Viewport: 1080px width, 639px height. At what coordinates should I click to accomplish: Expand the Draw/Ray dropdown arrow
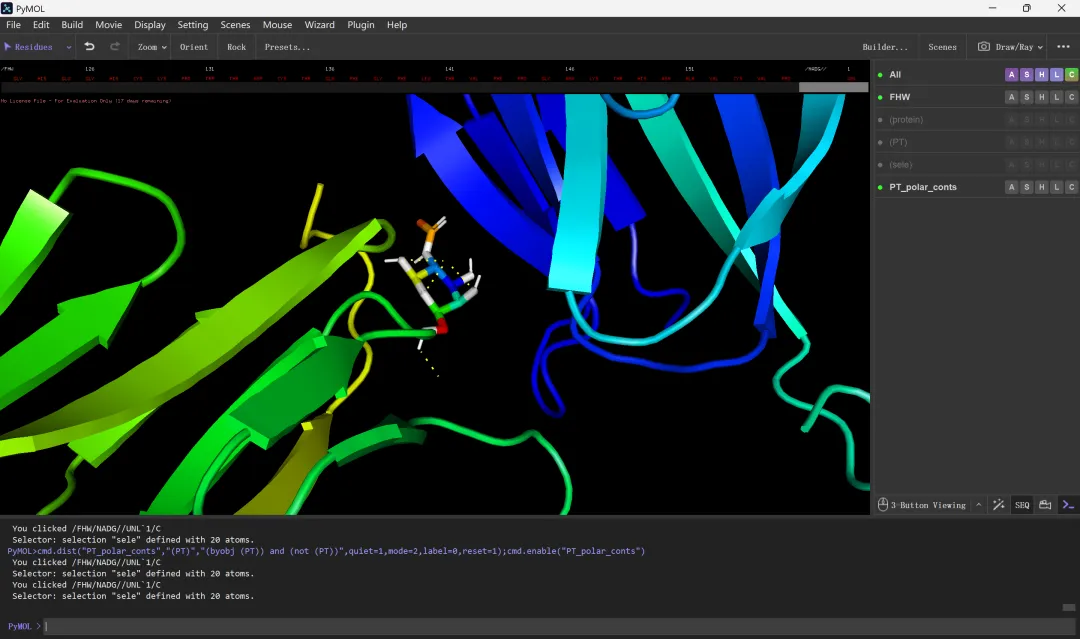pos(1040,48)
